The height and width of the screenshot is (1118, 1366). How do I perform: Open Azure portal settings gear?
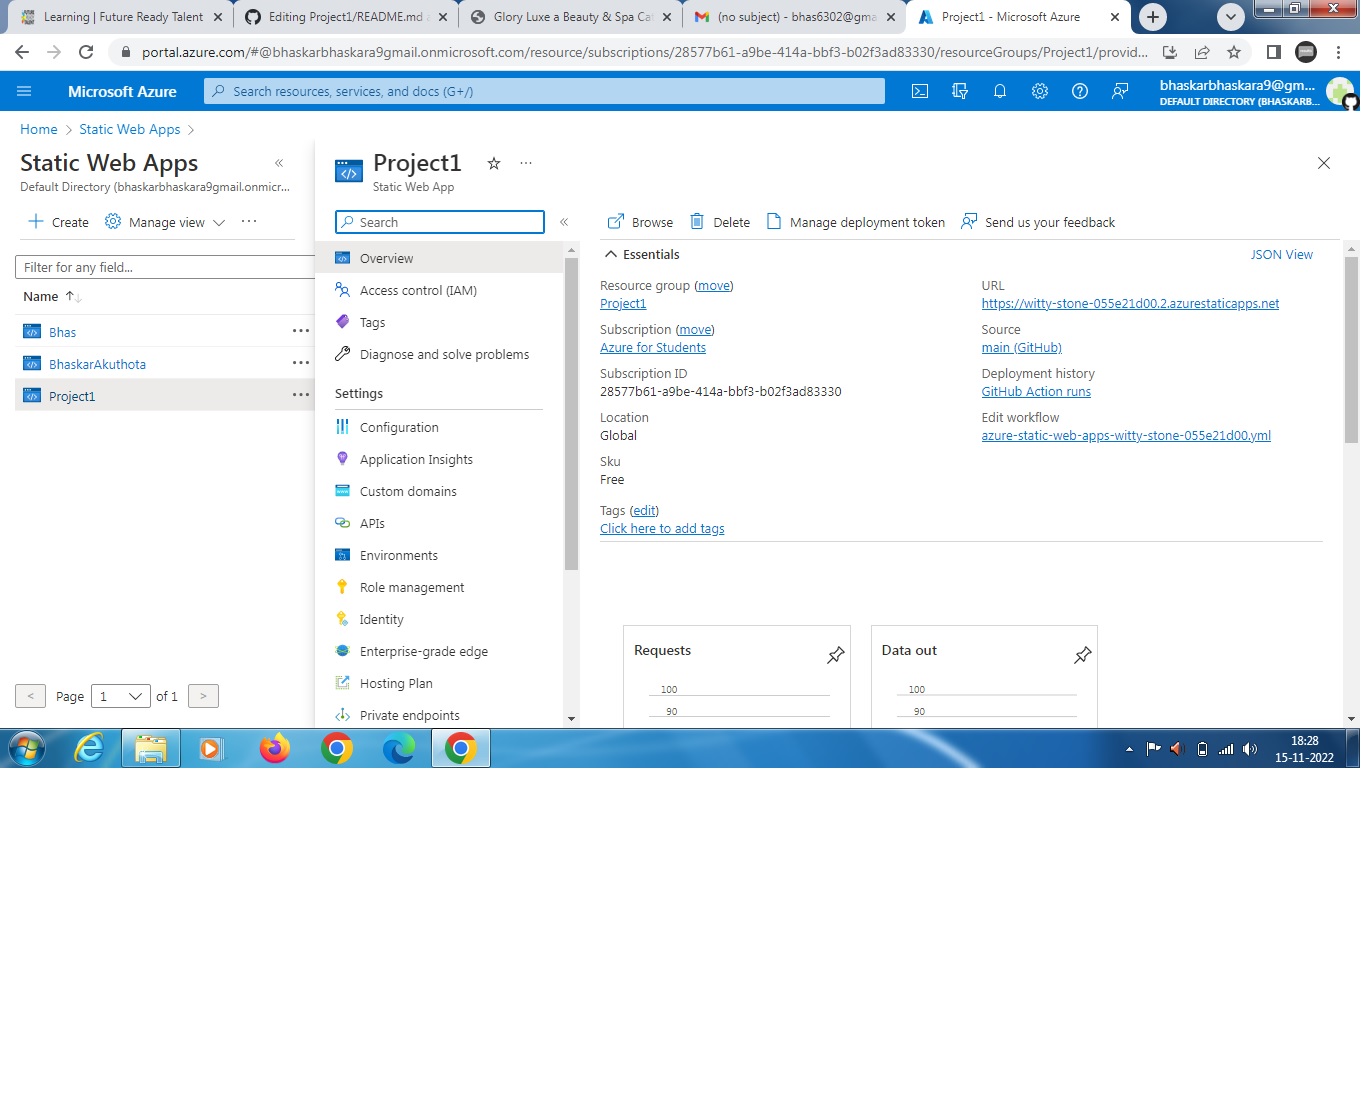tap(1040, 91)
